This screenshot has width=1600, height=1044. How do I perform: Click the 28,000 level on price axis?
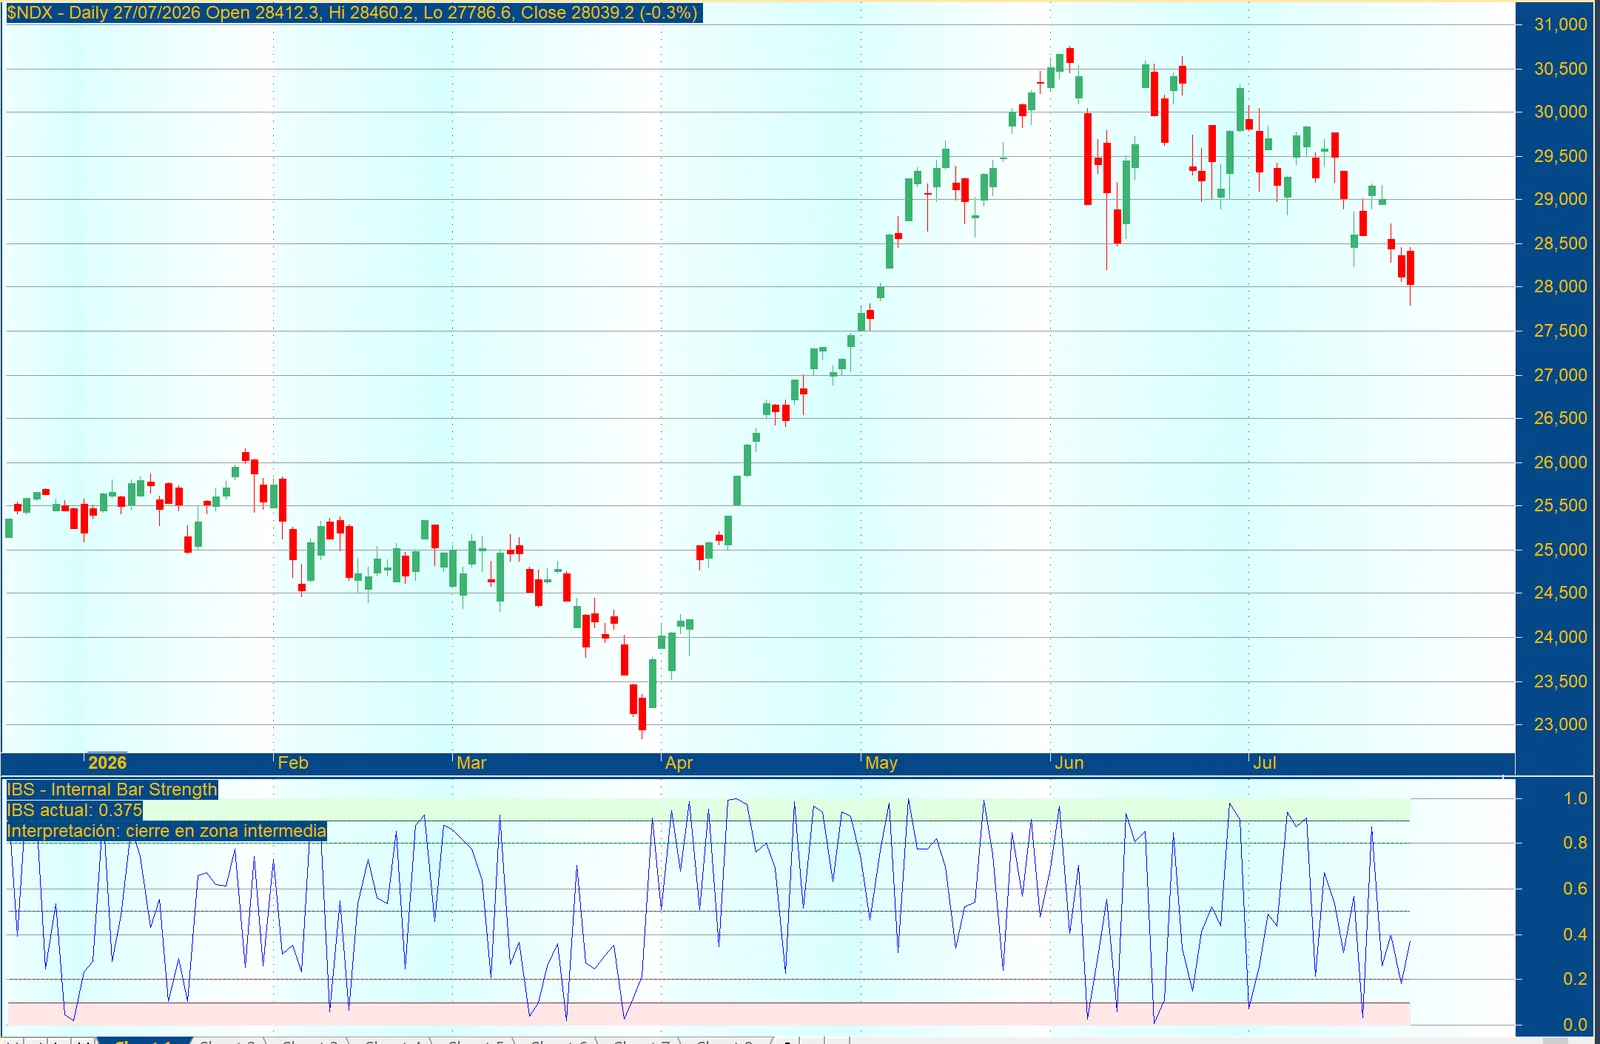tap(1560, 286)
